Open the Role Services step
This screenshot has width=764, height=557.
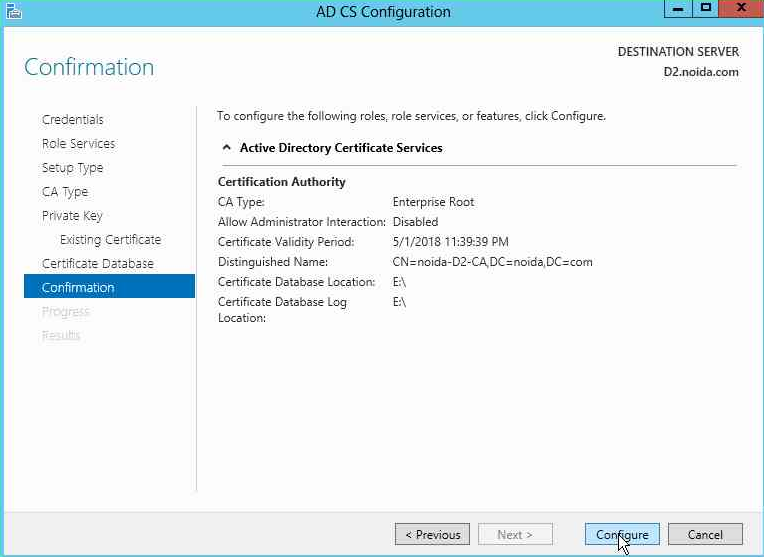pos(78,143)
